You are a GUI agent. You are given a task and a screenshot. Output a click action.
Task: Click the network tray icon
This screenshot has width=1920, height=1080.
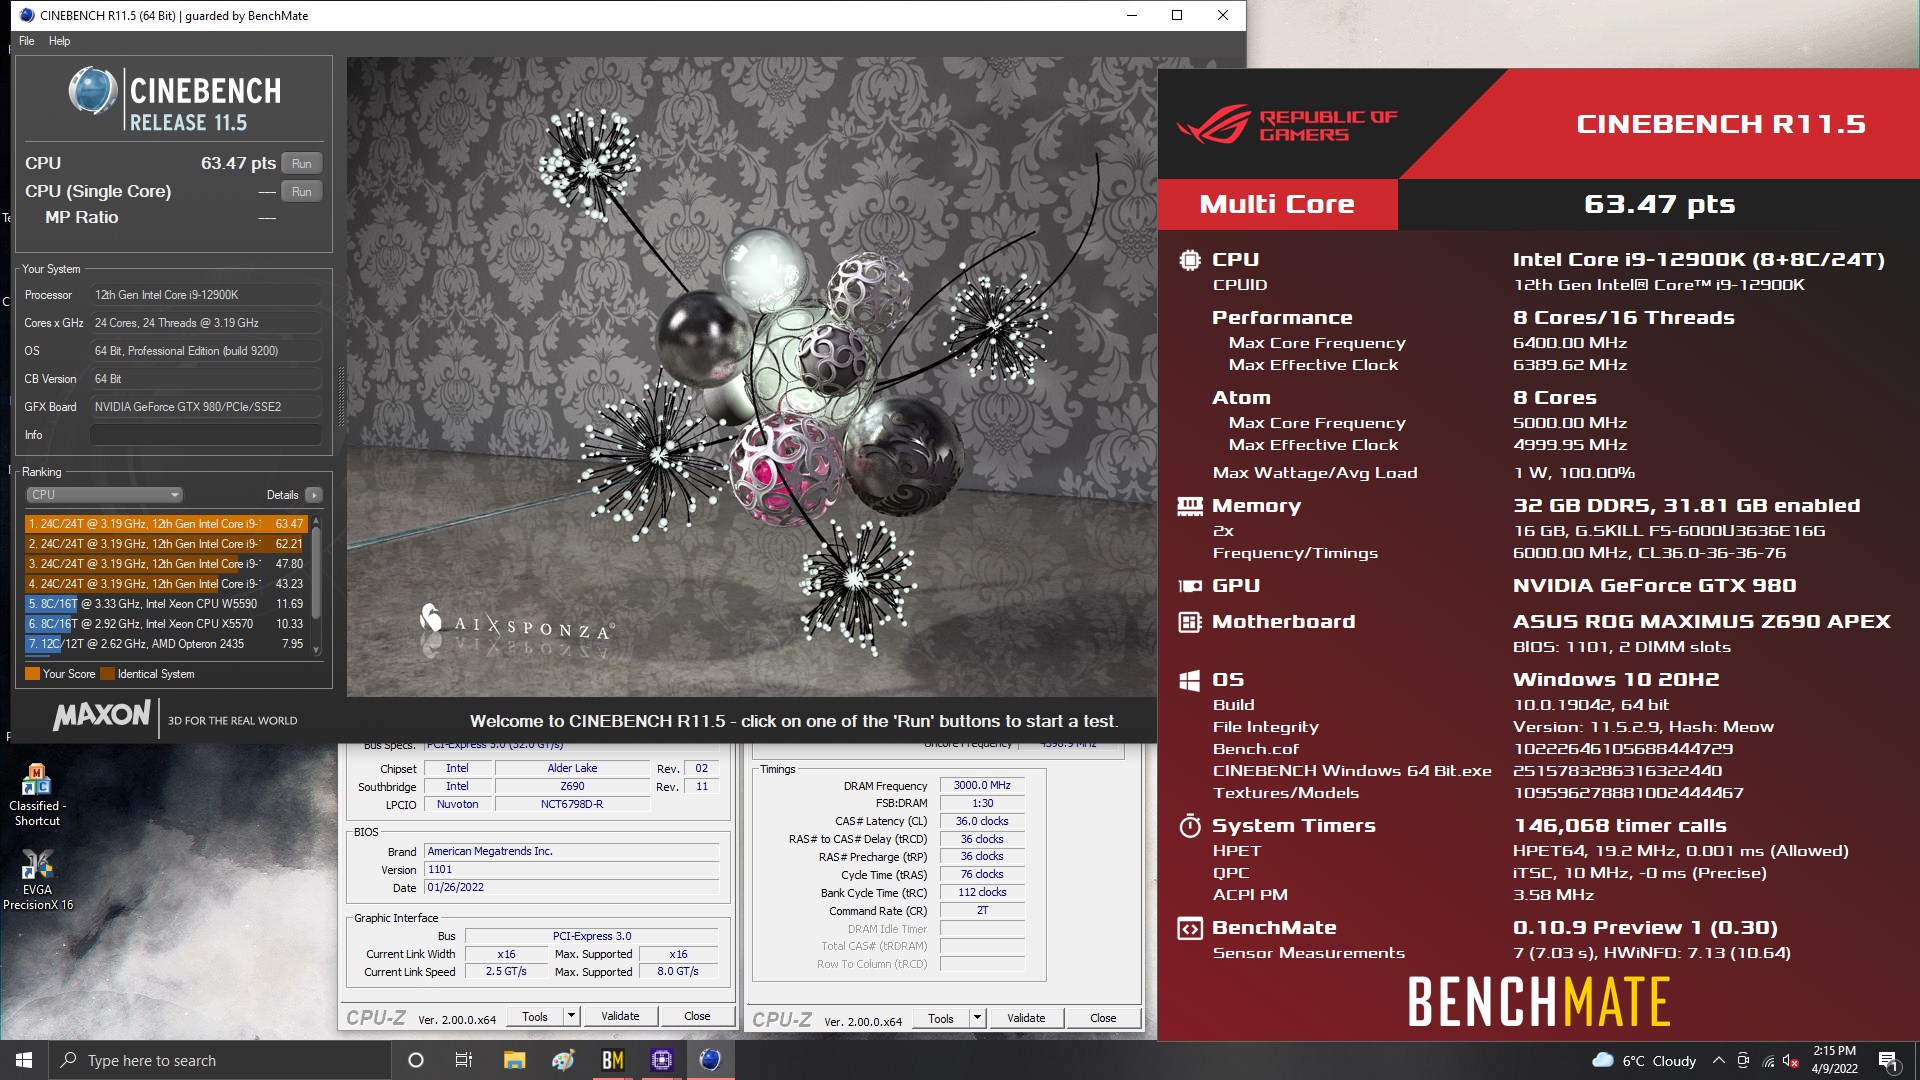pyautogui.click(x=1768, y=1061)
